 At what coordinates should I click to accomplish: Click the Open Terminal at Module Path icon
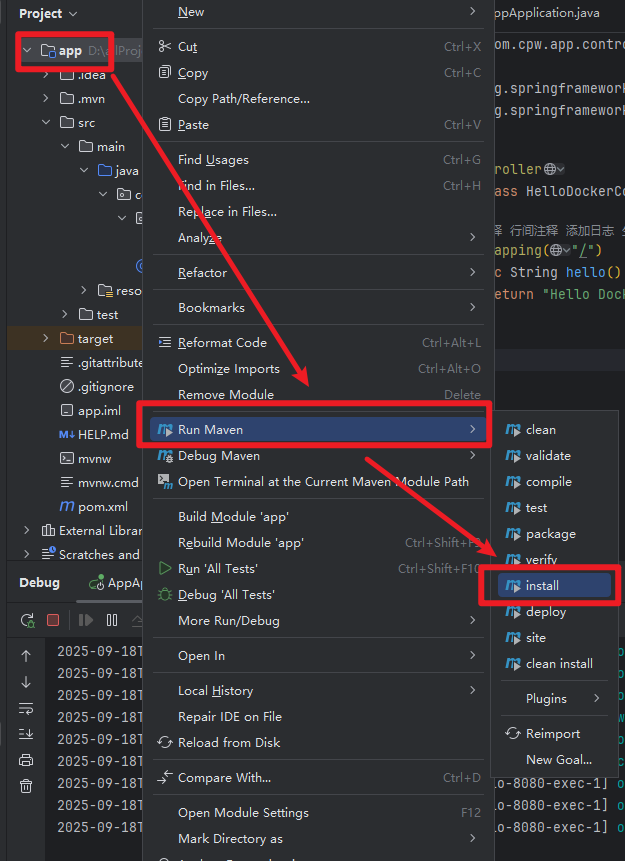pyautogui.click(x=165, y=481)
